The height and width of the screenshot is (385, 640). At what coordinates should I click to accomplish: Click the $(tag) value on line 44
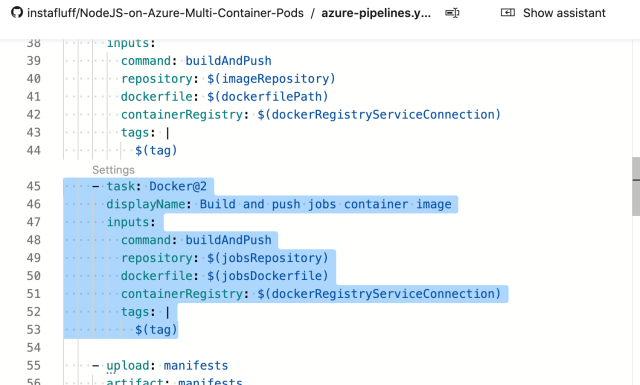coord(156,150)
